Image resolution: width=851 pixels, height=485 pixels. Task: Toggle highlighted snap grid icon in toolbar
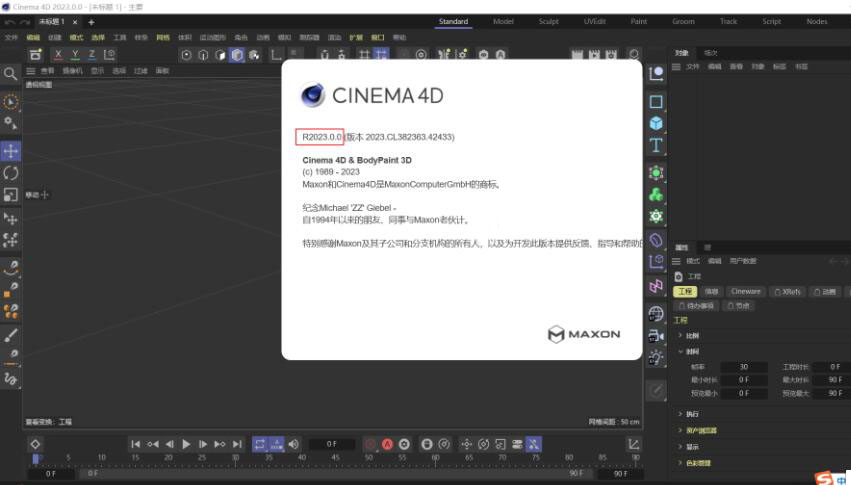point(381,55)
